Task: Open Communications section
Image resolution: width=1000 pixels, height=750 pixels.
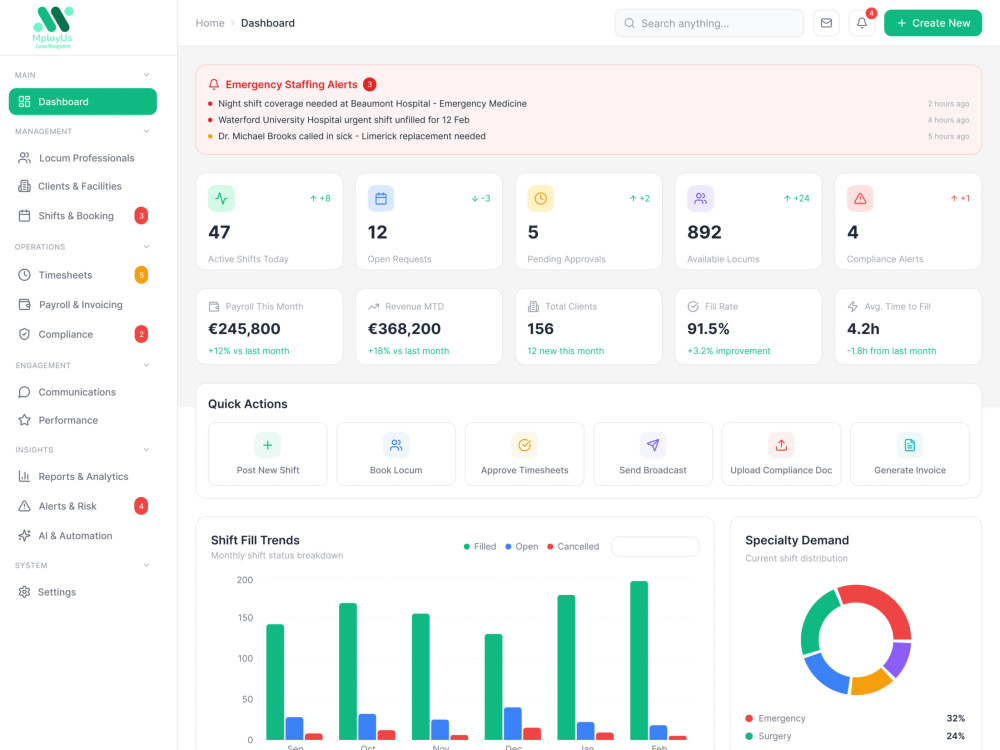Action: pos(83,392)
